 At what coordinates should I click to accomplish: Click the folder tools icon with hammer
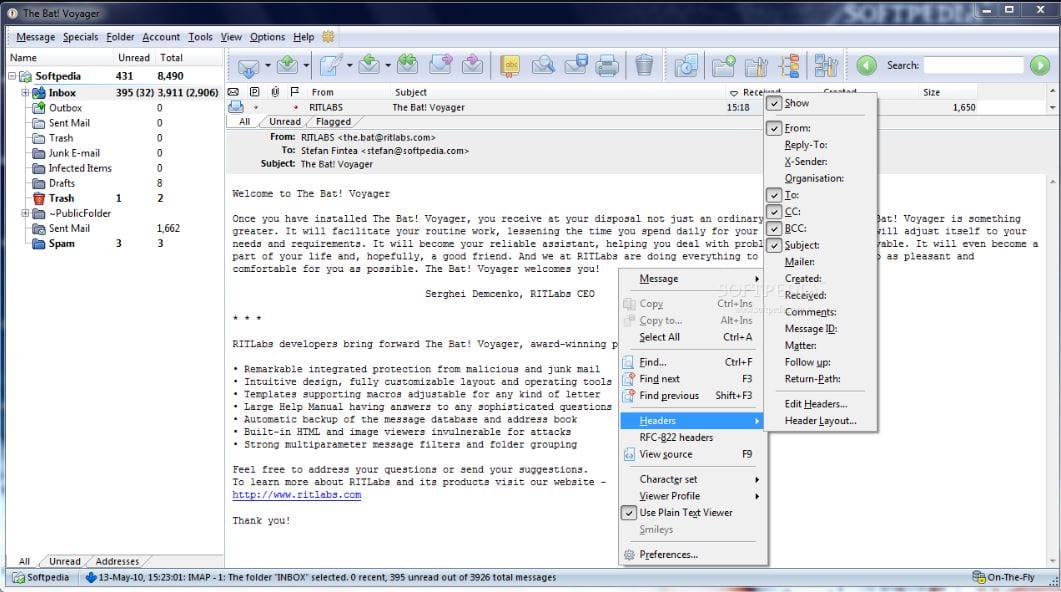click(x=756, y=66)
